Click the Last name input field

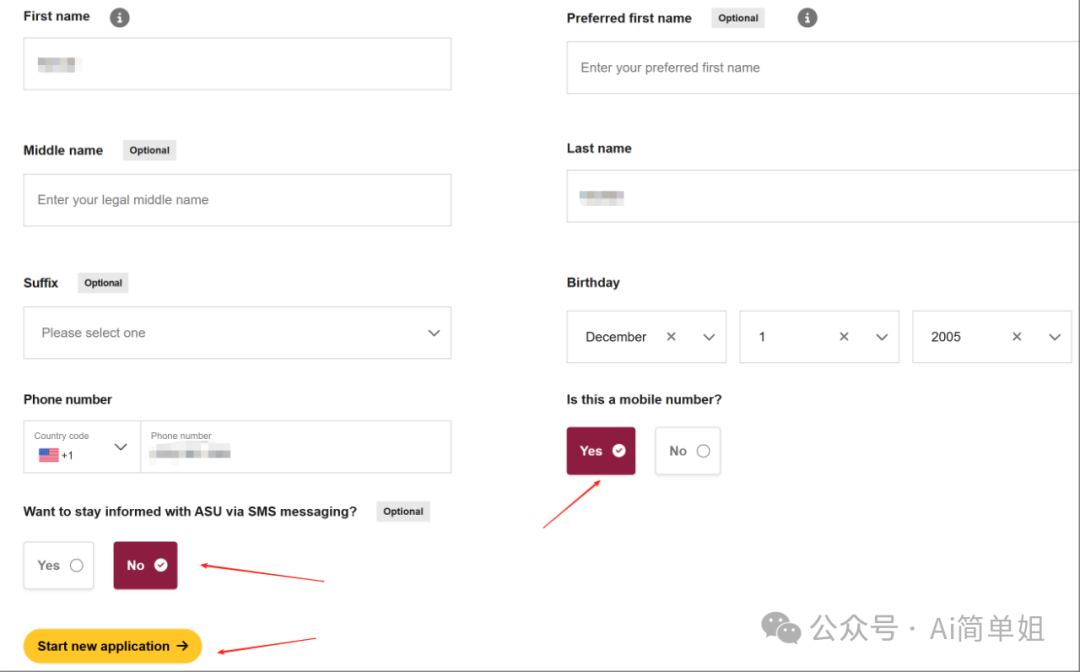pos(820,196)
